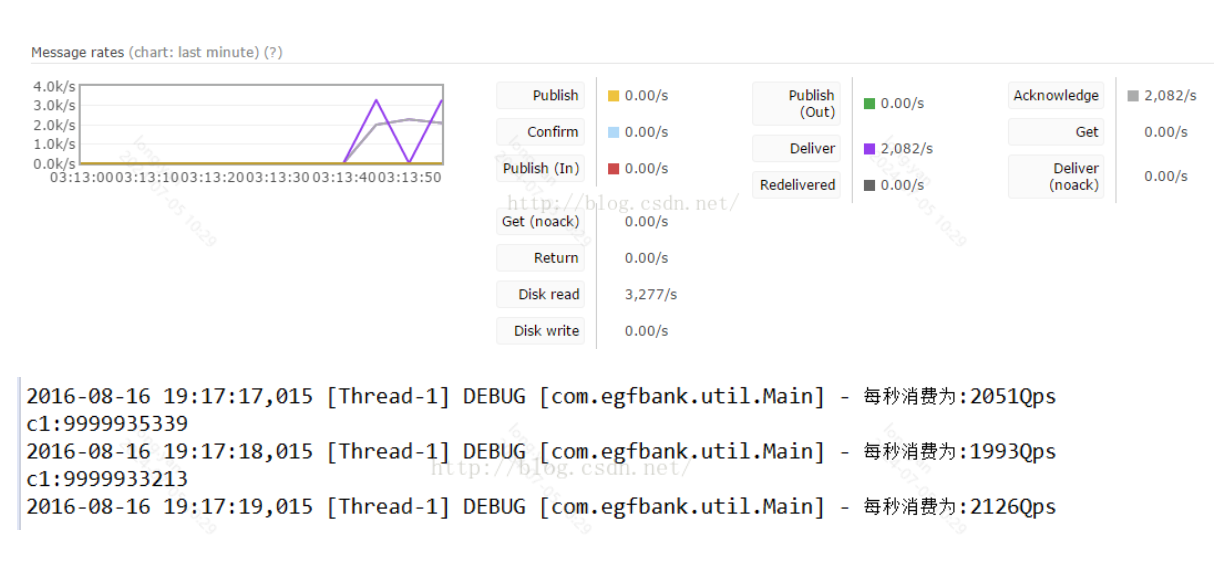Click the gray Acknowledge color swatch
This screenshot has width=1226, height=563.
tap(1133, 96)
